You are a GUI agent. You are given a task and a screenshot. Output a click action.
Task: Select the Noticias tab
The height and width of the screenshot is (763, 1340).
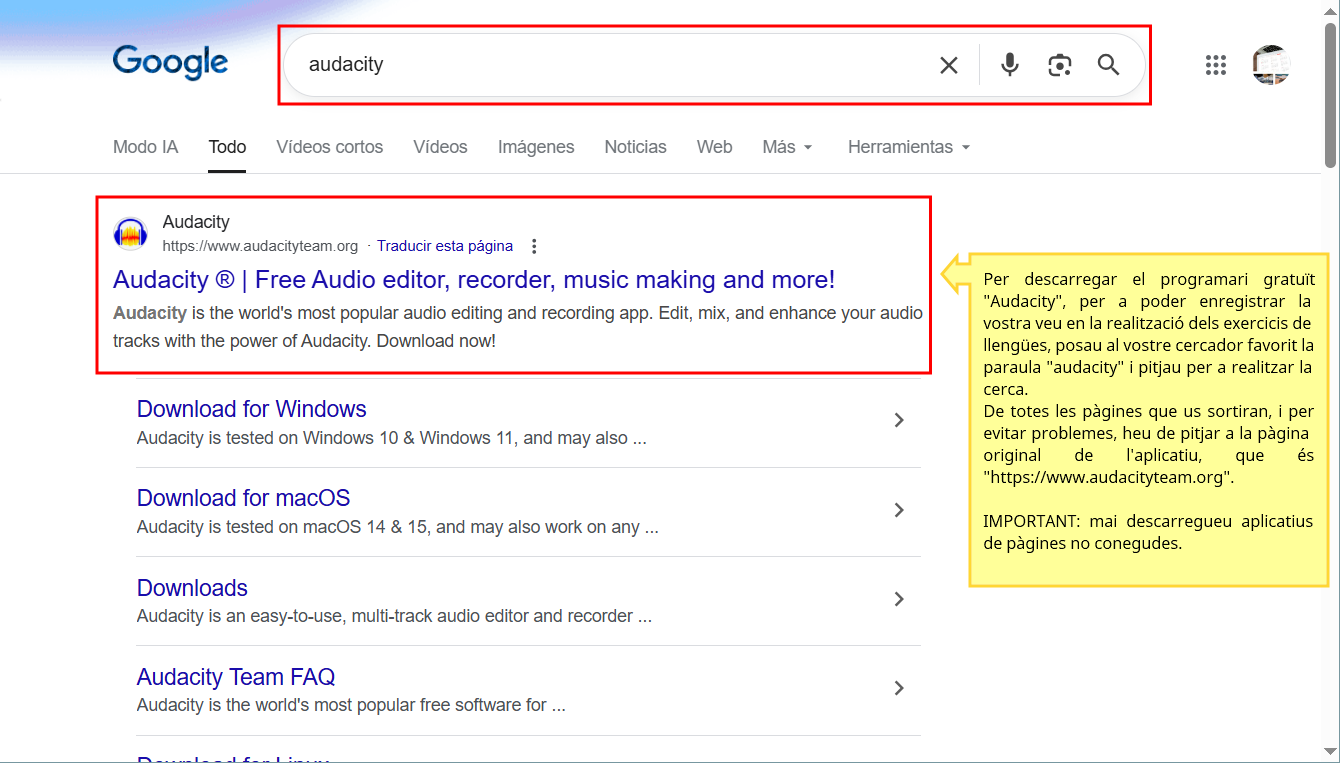[x=635, y=147]
